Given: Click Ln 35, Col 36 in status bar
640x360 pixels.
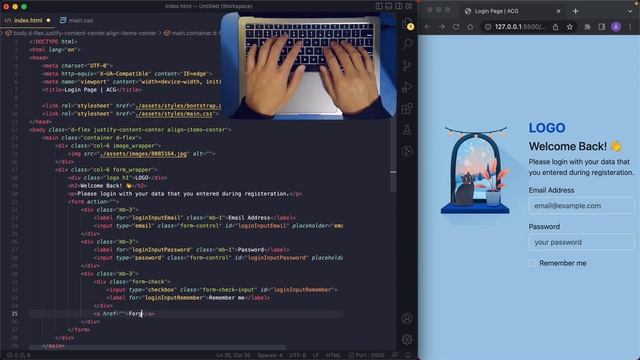Looking at the screenshot, I should (x=233, y=355).
